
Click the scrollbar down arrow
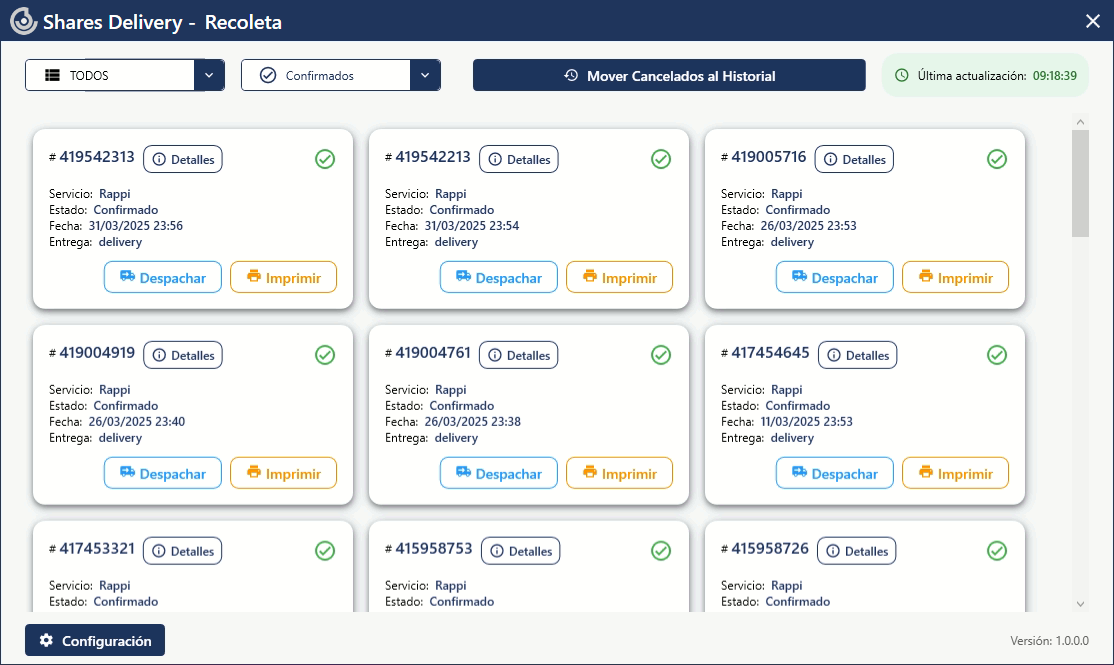(1080, 604)
